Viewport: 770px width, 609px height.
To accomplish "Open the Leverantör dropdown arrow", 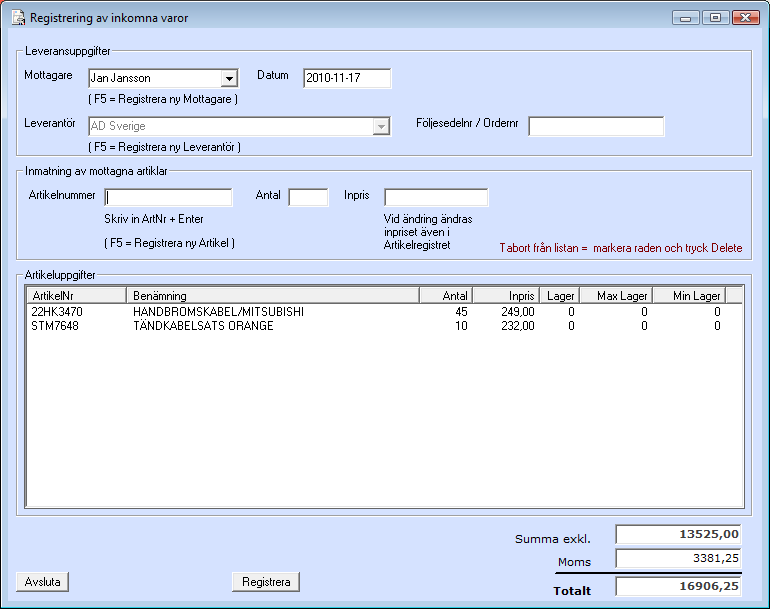I will [381, 127].
